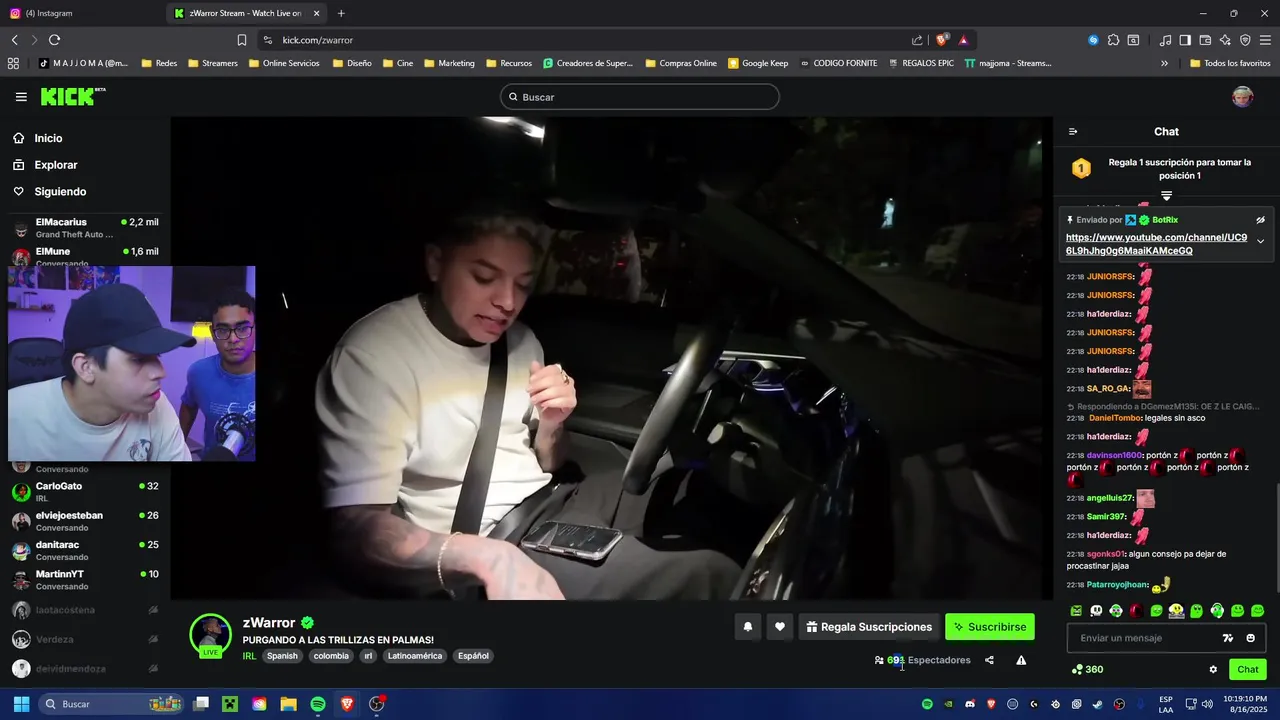Open MartinnYT channel in the sidebar
Image resolution: width=1280 pixels, height=720 pixels.
pyautogui.click(x=85, y=580)
